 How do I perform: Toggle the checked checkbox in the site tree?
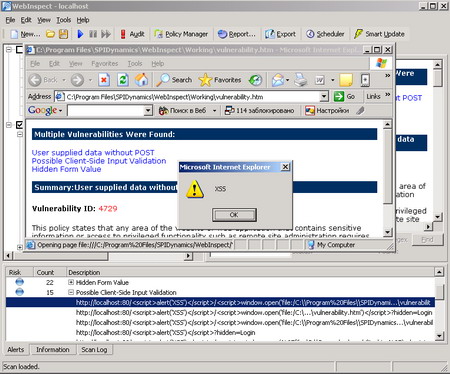coord(20,125)
